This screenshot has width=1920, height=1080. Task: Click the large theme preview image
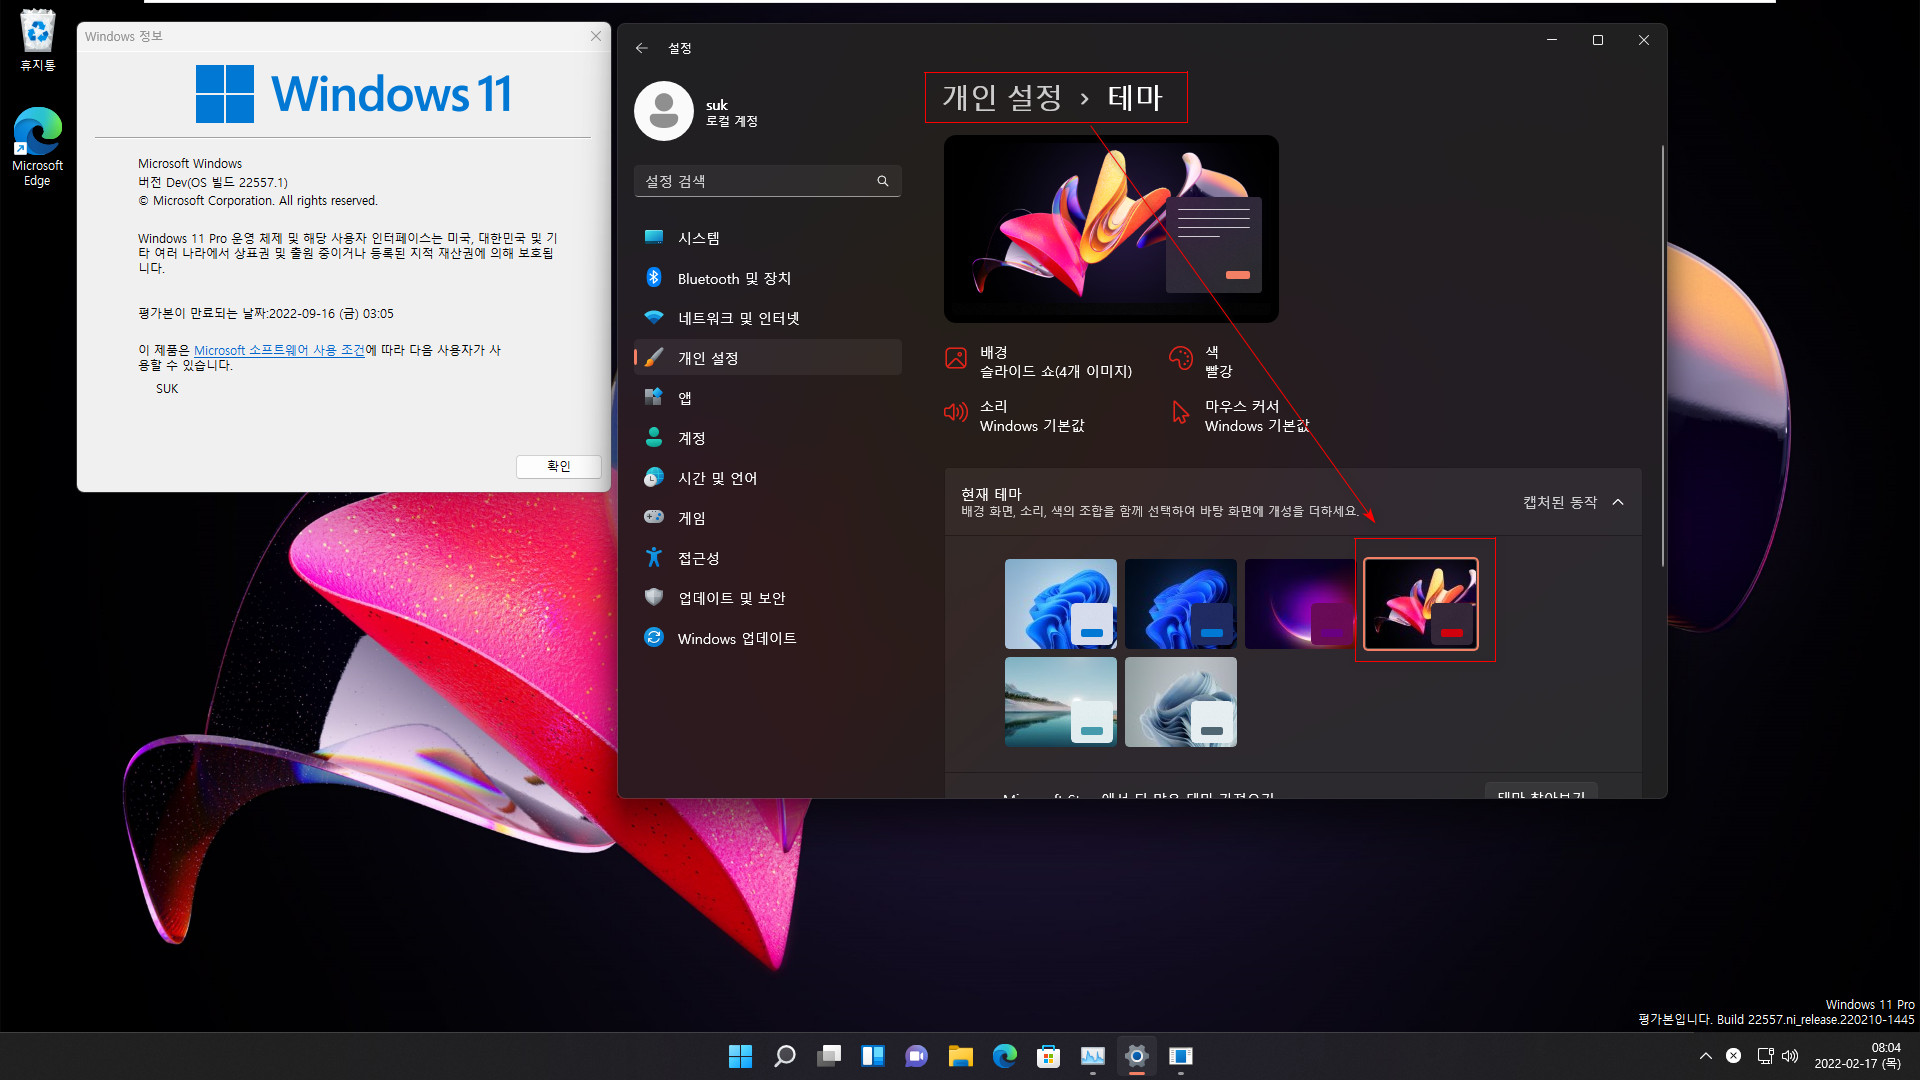(1111, 229)
